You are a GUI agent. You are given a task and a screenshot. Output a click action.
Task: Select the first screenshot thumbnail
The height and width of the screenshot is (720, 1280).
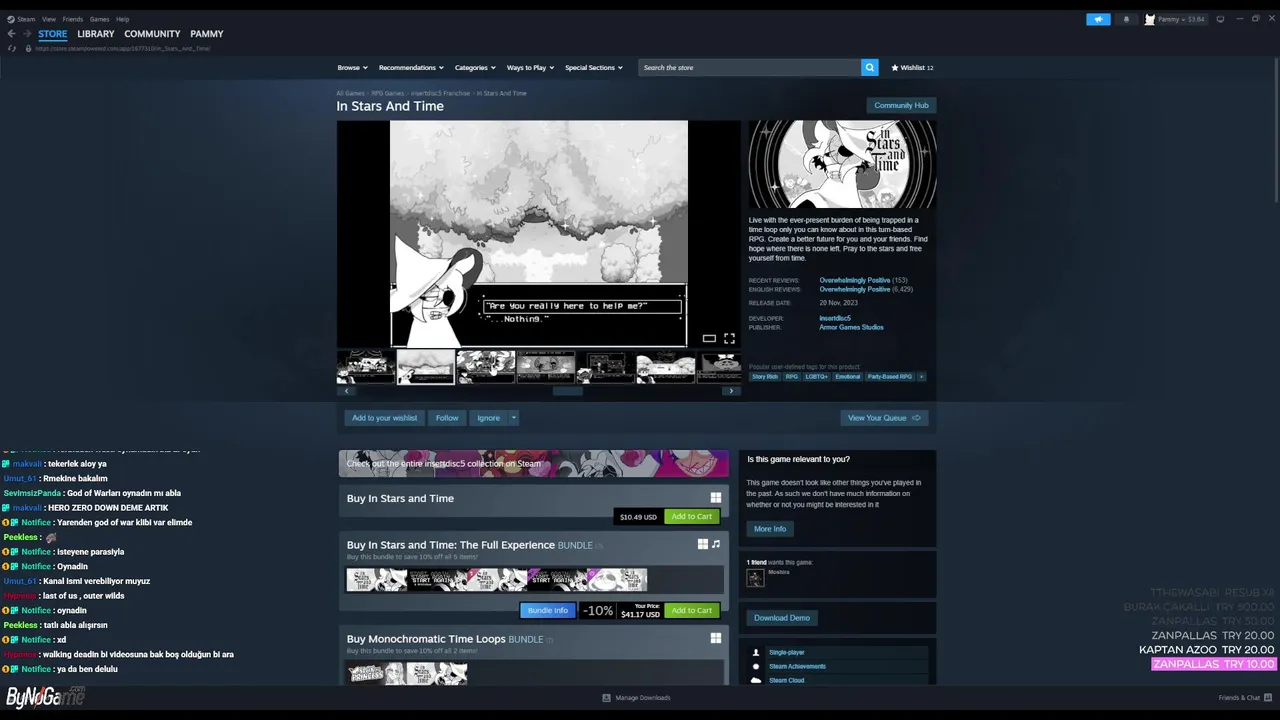click(x=366, y=367)
